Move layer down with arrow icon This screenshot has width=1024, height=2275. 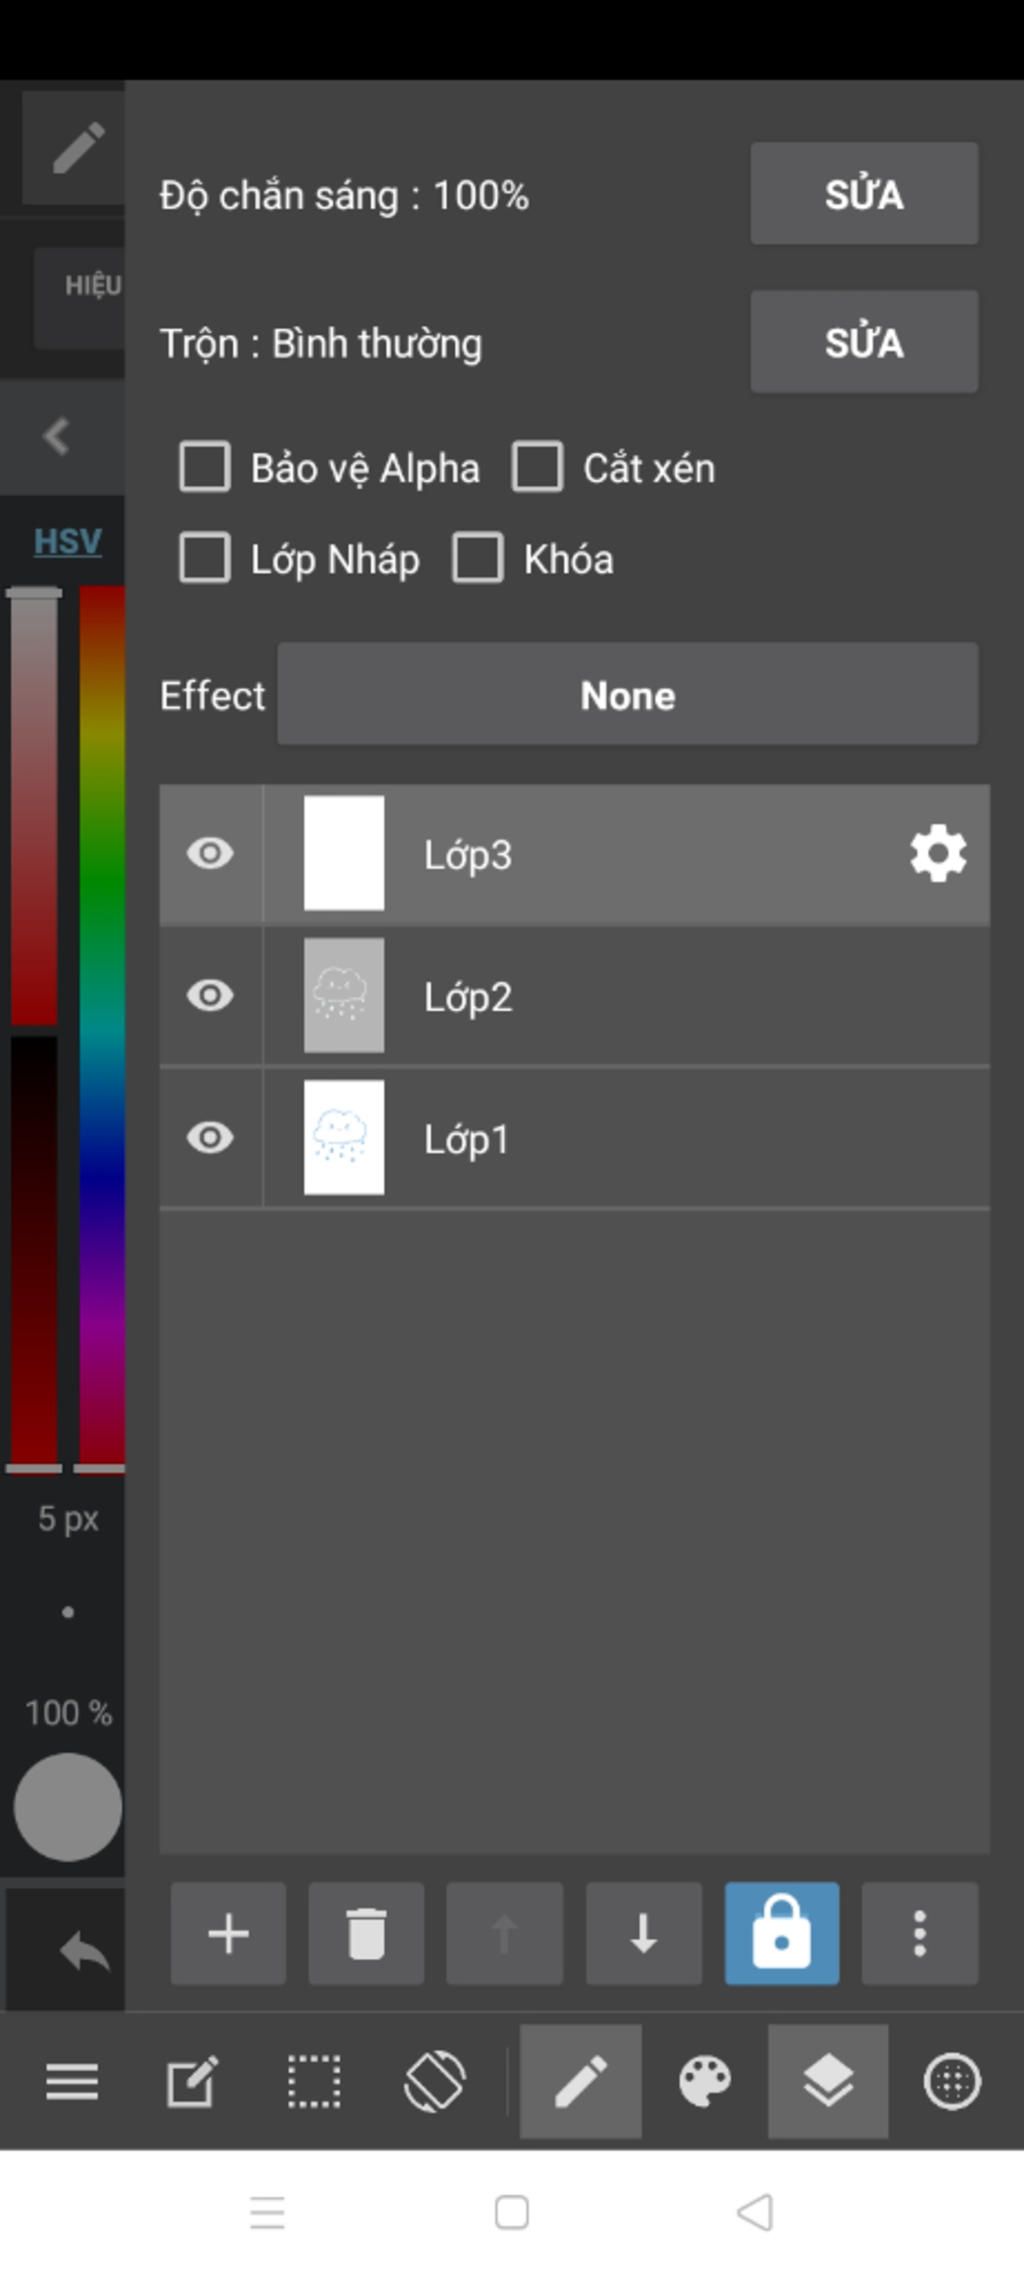pos(643,1933)
